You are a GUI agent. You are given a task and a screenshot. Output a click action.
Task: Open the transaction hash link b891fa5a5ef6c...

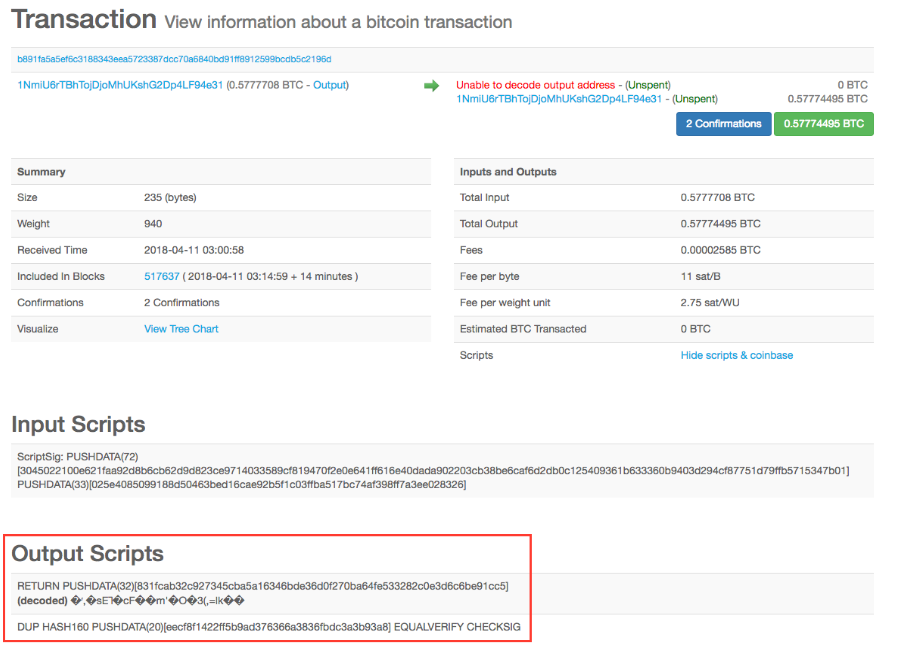click(174, 60)
